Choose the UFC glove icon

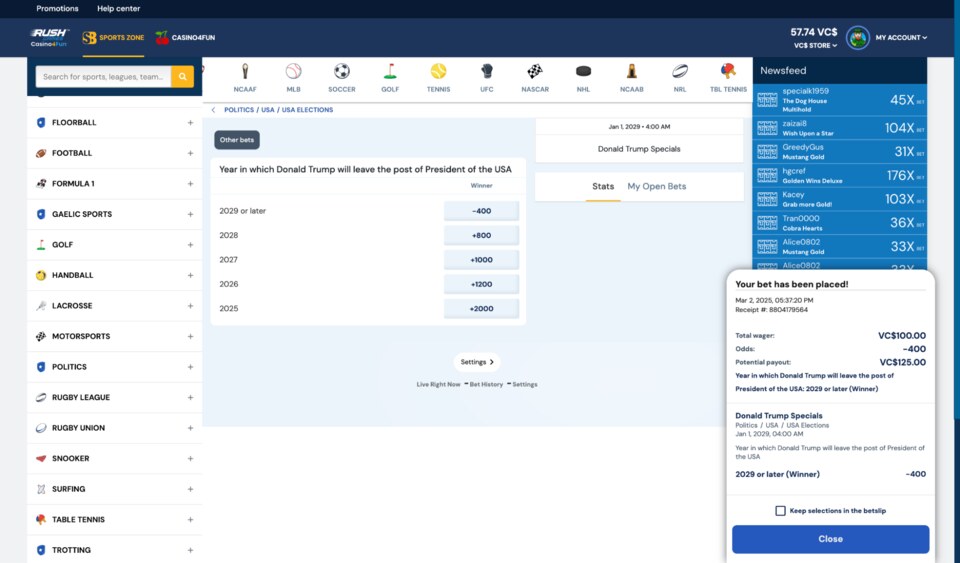[487, 72]
